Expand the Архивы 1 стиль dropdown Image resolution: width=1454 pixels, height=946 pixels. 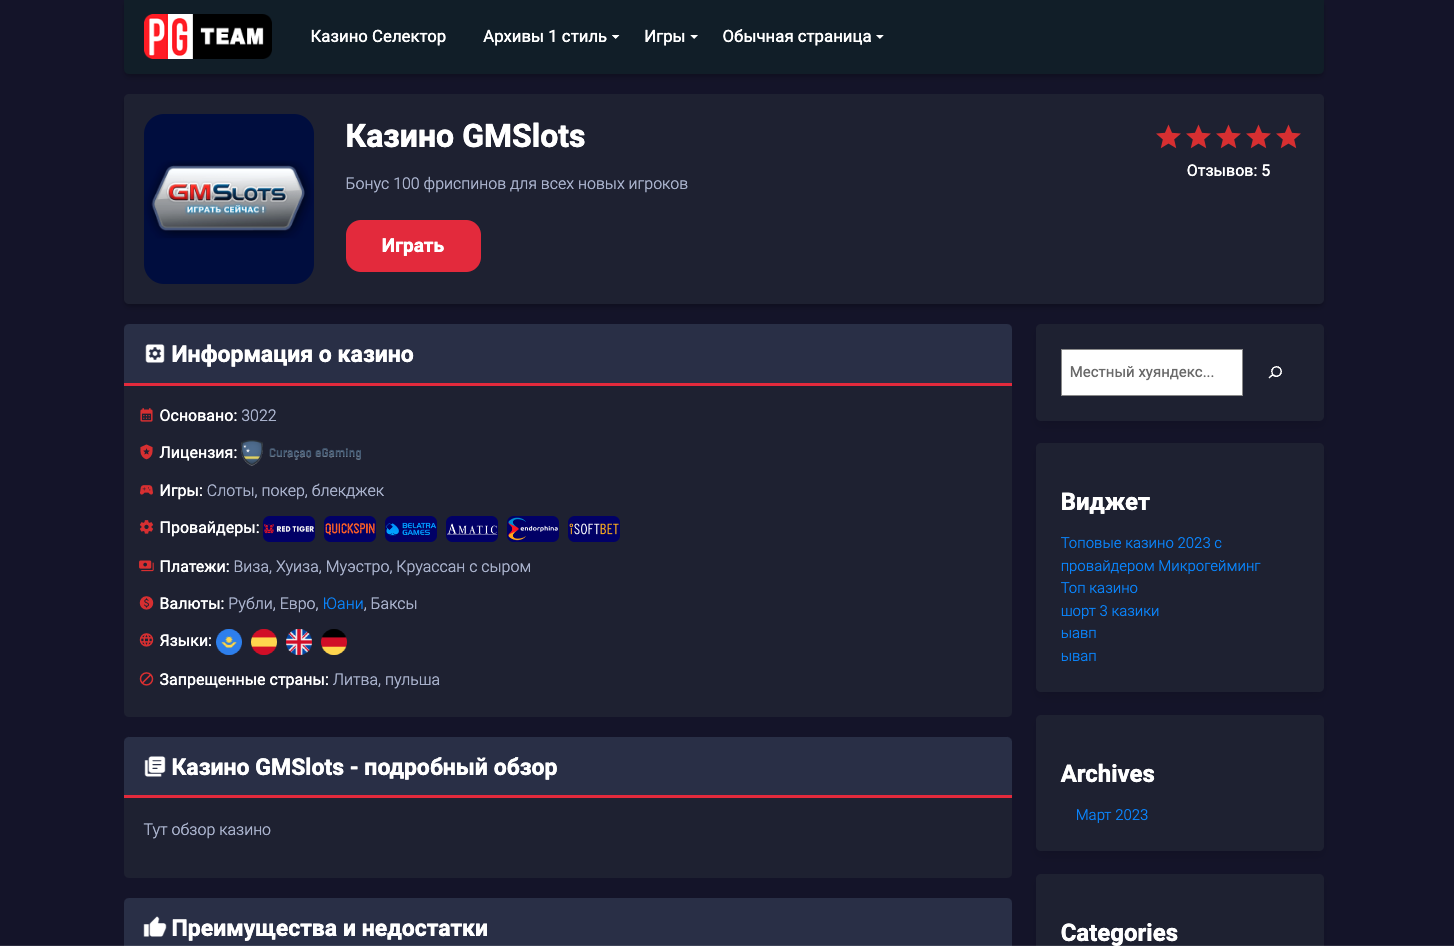(x=550, y=37)
